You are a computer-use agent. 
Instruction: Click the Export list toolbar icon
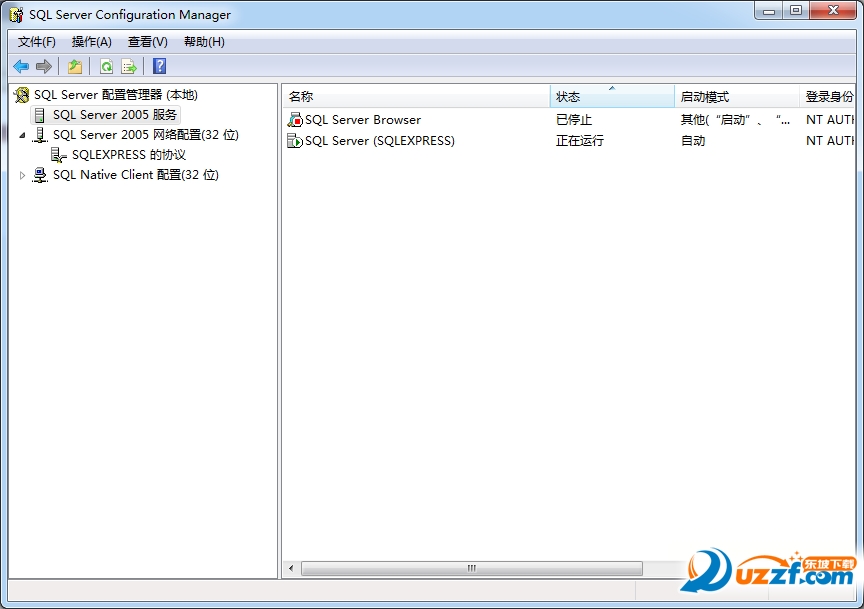pyautogui.click(x=128, y=66)
